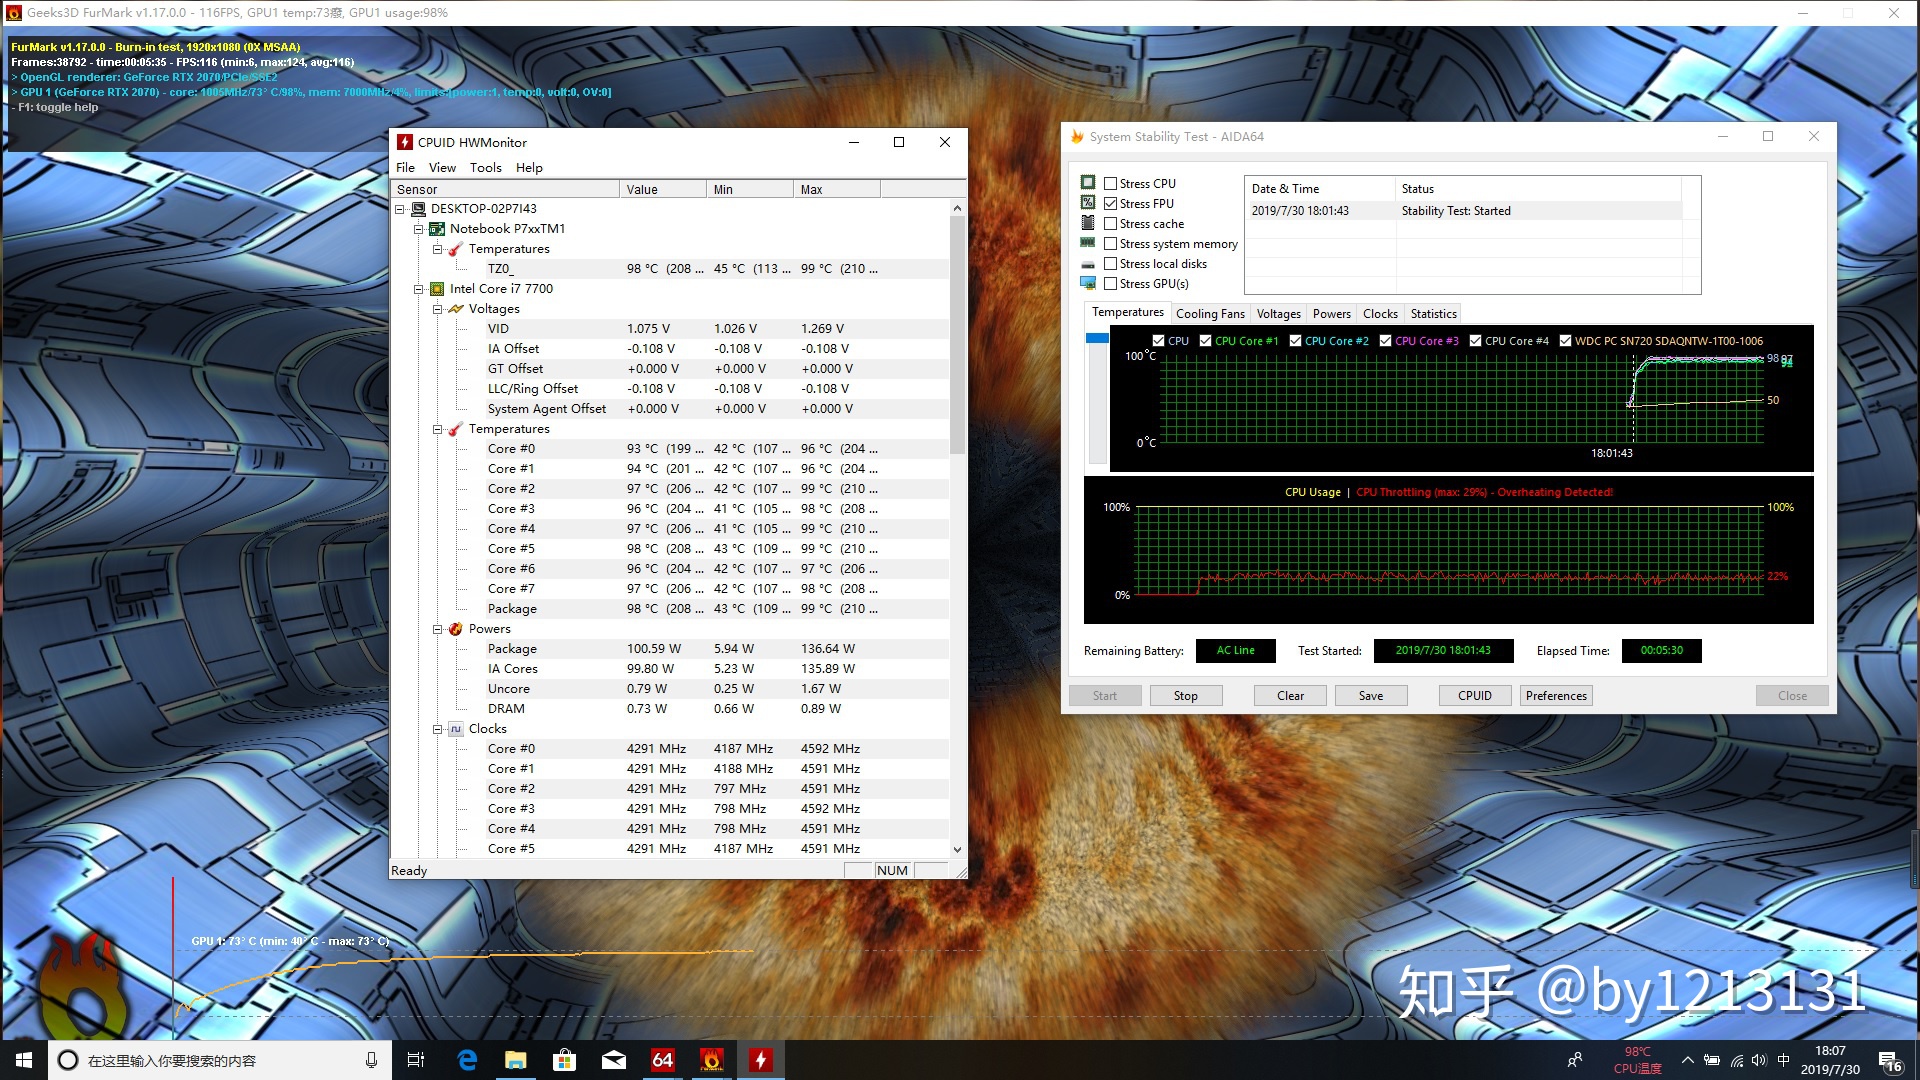Collapse CPU Temperatures tree node
The height and width of the screenshot is (1080, 1920).
[x=437, y=429]
